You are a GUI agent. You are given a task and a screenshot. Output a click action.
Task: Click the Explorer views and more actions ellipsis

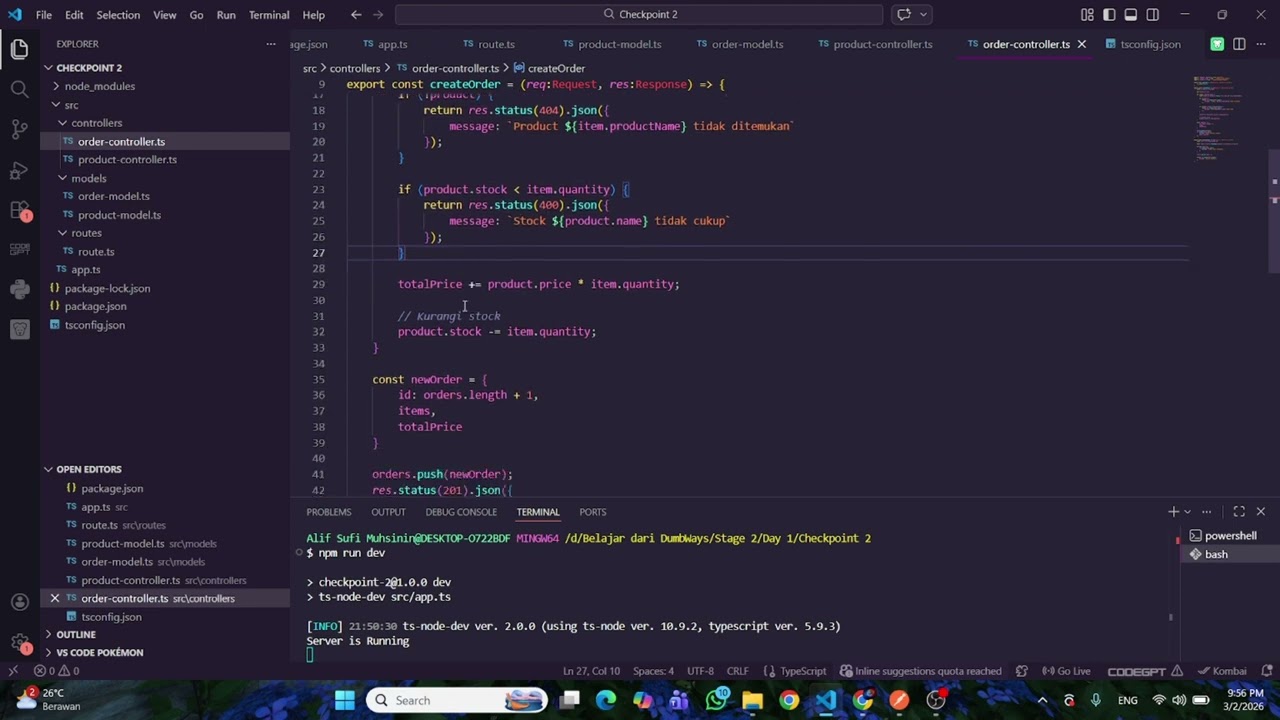coord(270,44)
